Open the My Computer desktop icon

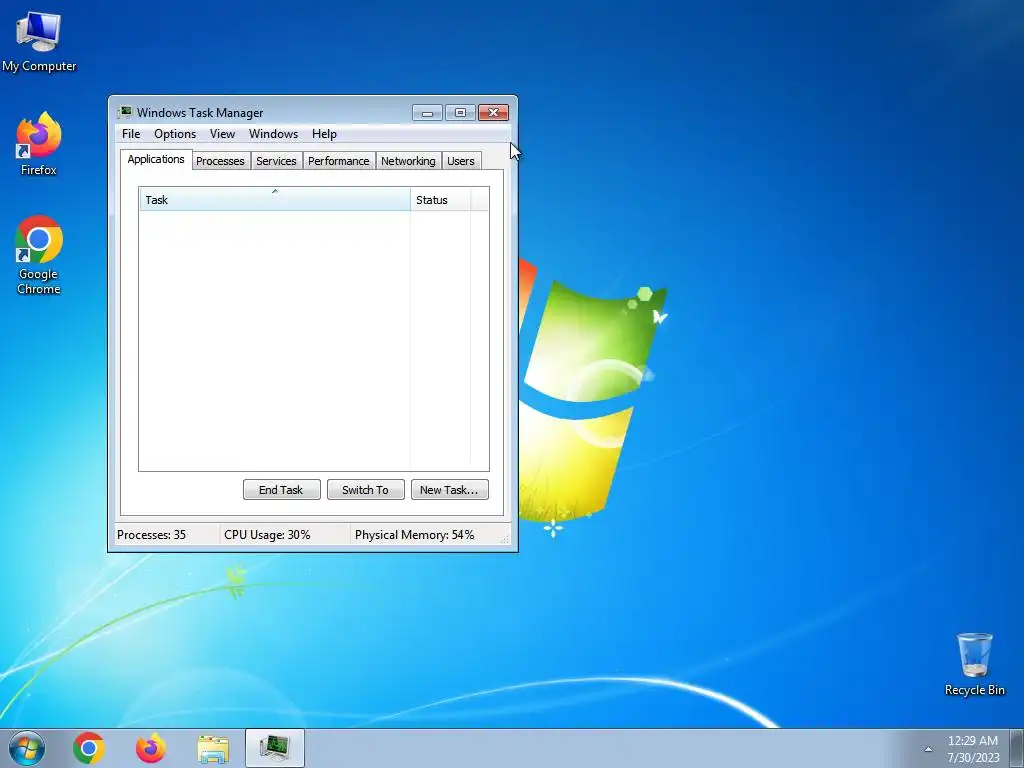[x=39, y=42]
